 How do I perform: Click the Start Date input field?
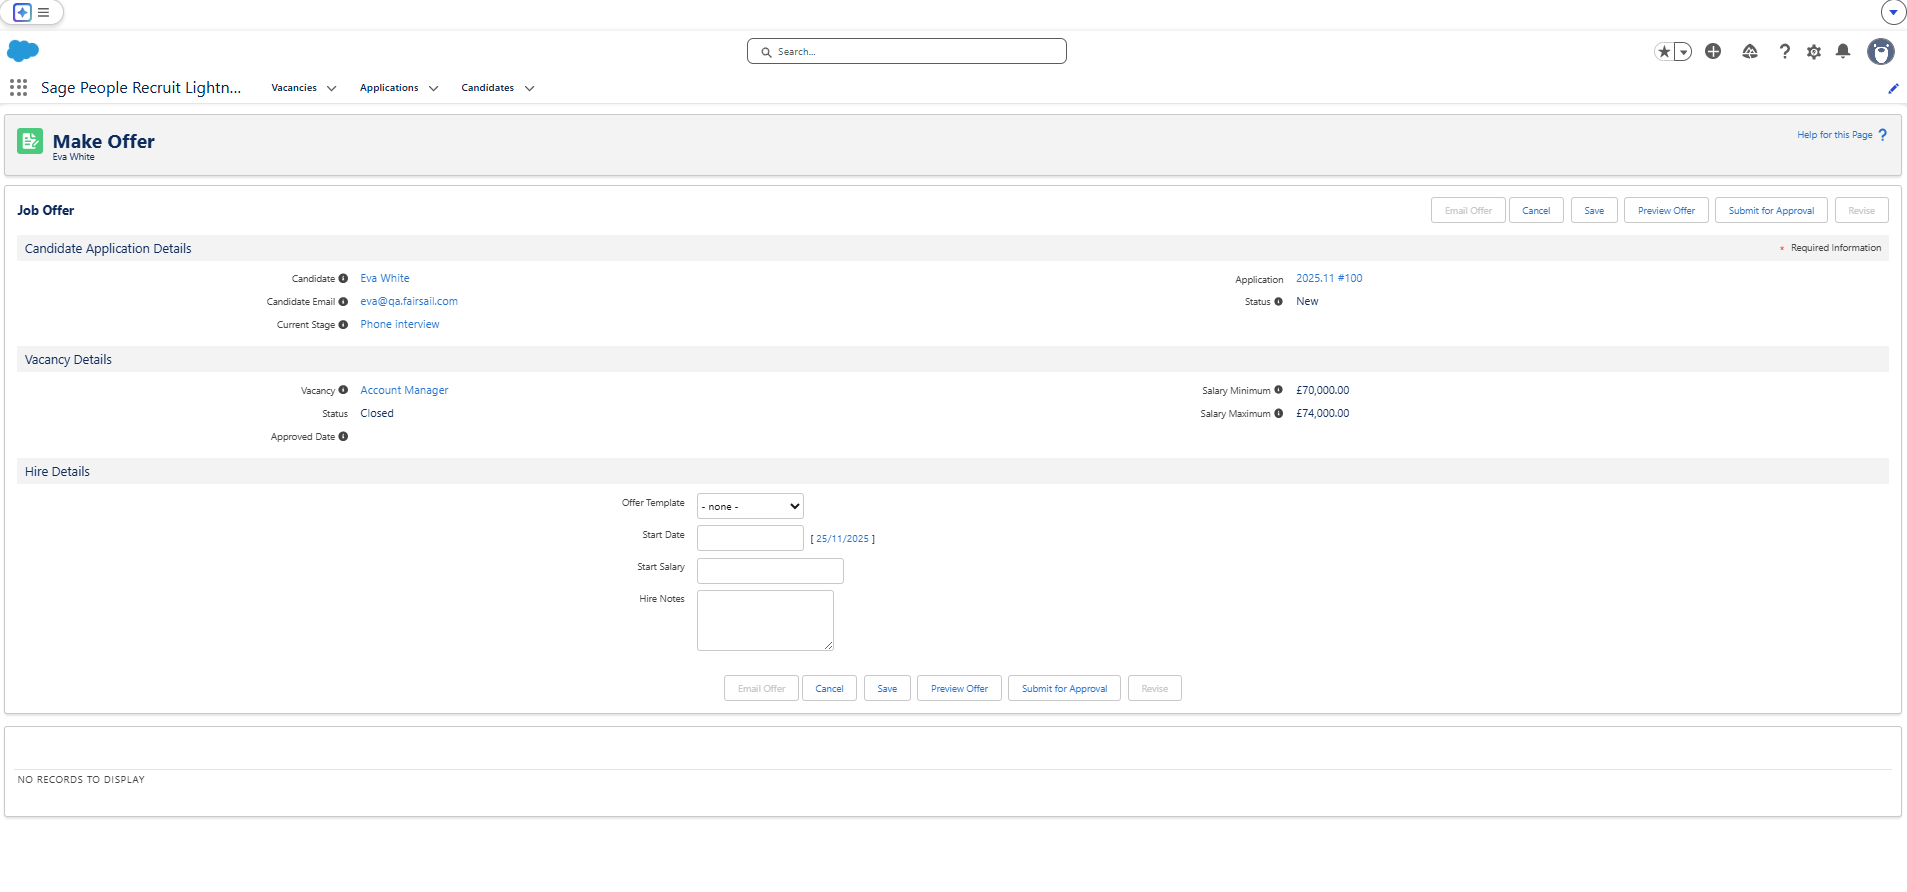coord(750,539)
